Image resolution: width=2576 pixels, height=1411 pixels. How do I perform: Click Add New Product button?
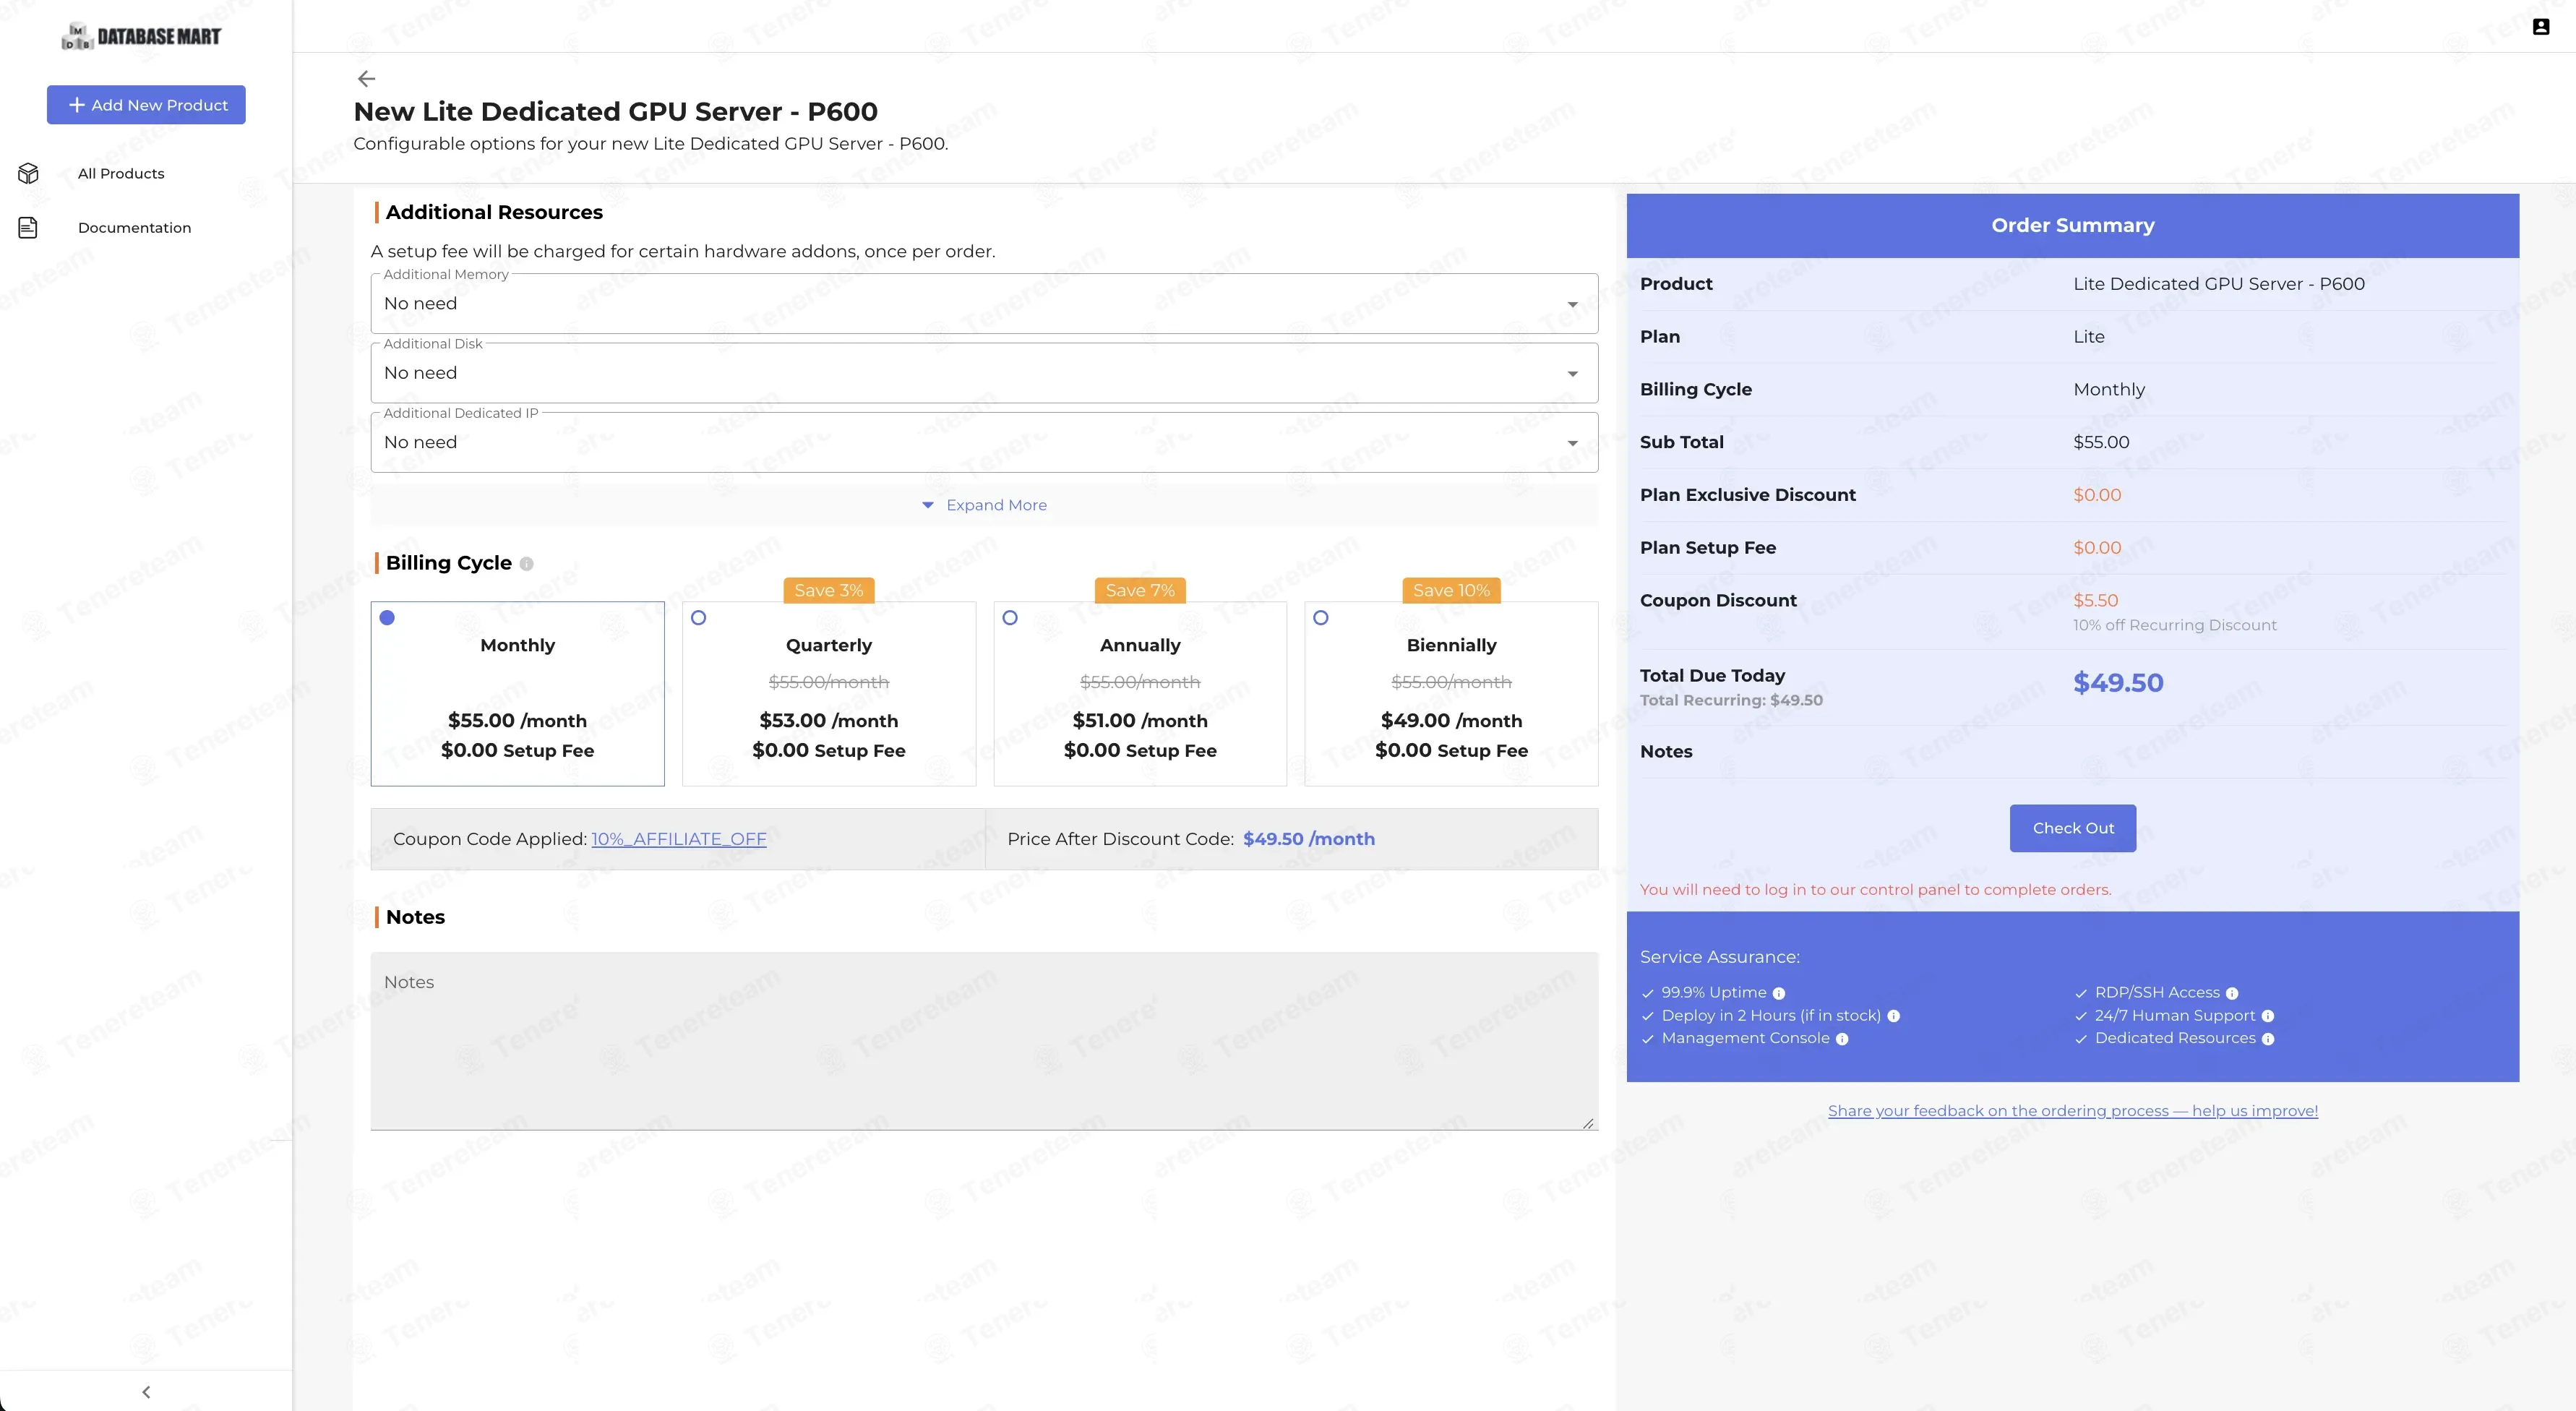tap(146, 105)
